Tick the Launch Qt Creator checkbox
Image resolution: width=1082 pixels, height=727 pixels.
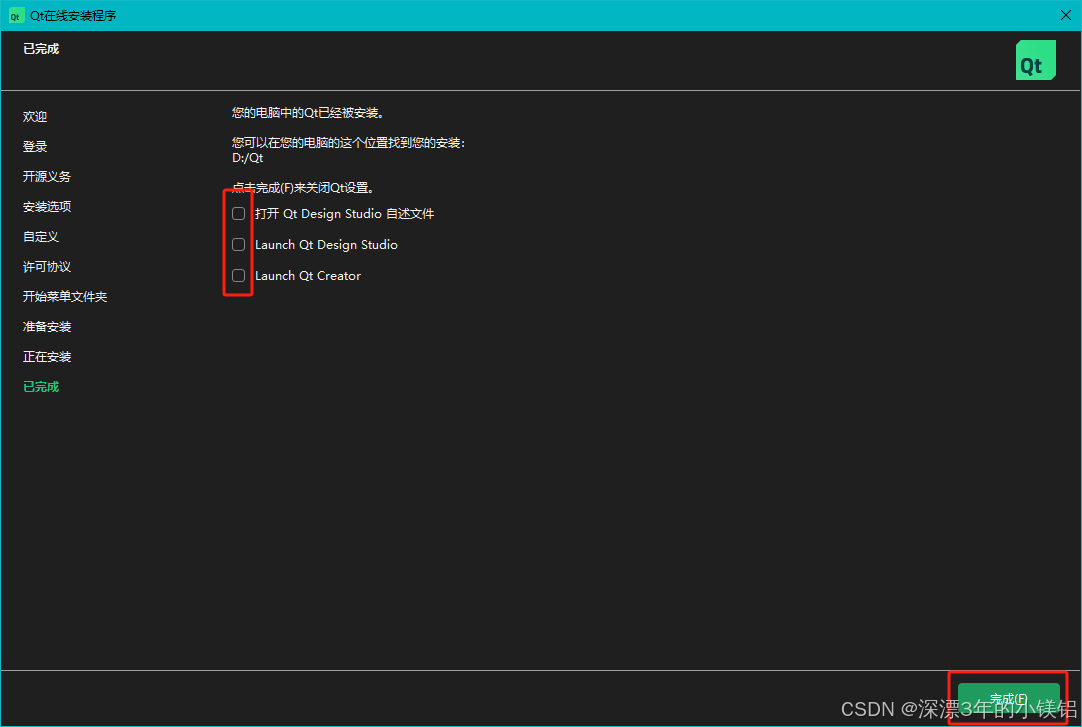coord(239,276)
